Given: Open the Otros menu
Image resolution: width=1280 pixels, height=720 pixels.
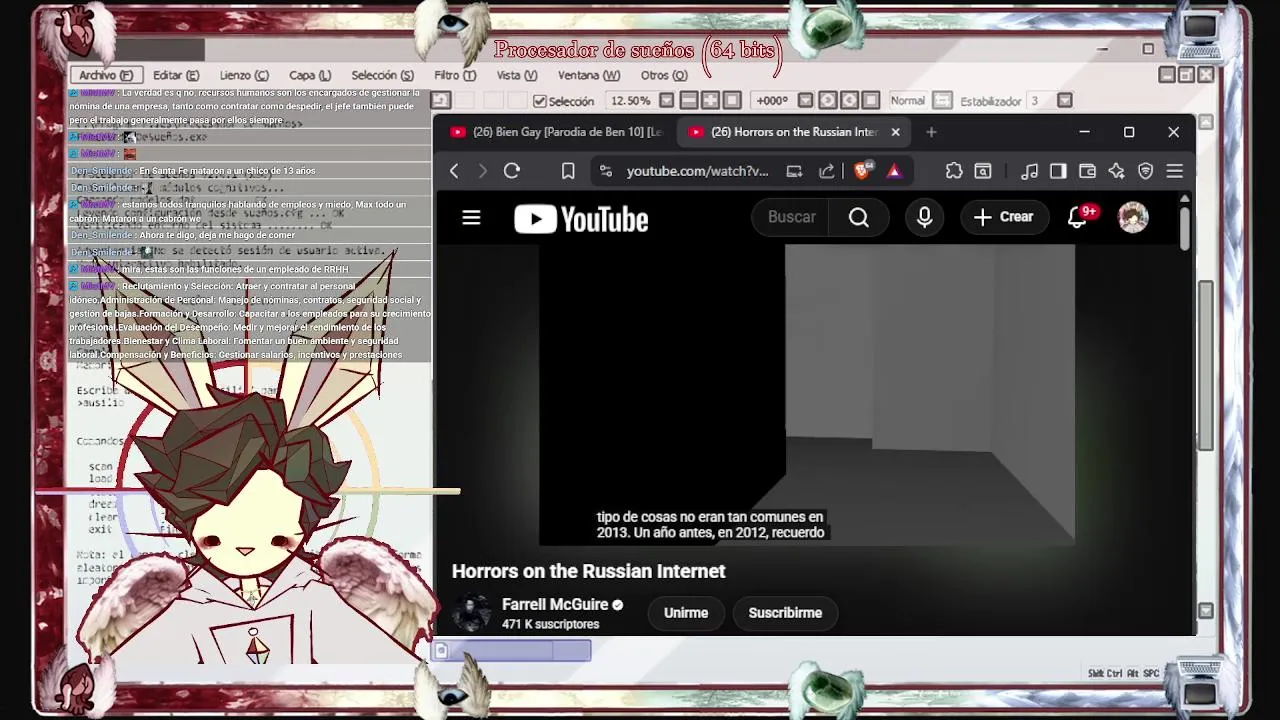Looking at the screenshot, I should (x=664, y=75).
